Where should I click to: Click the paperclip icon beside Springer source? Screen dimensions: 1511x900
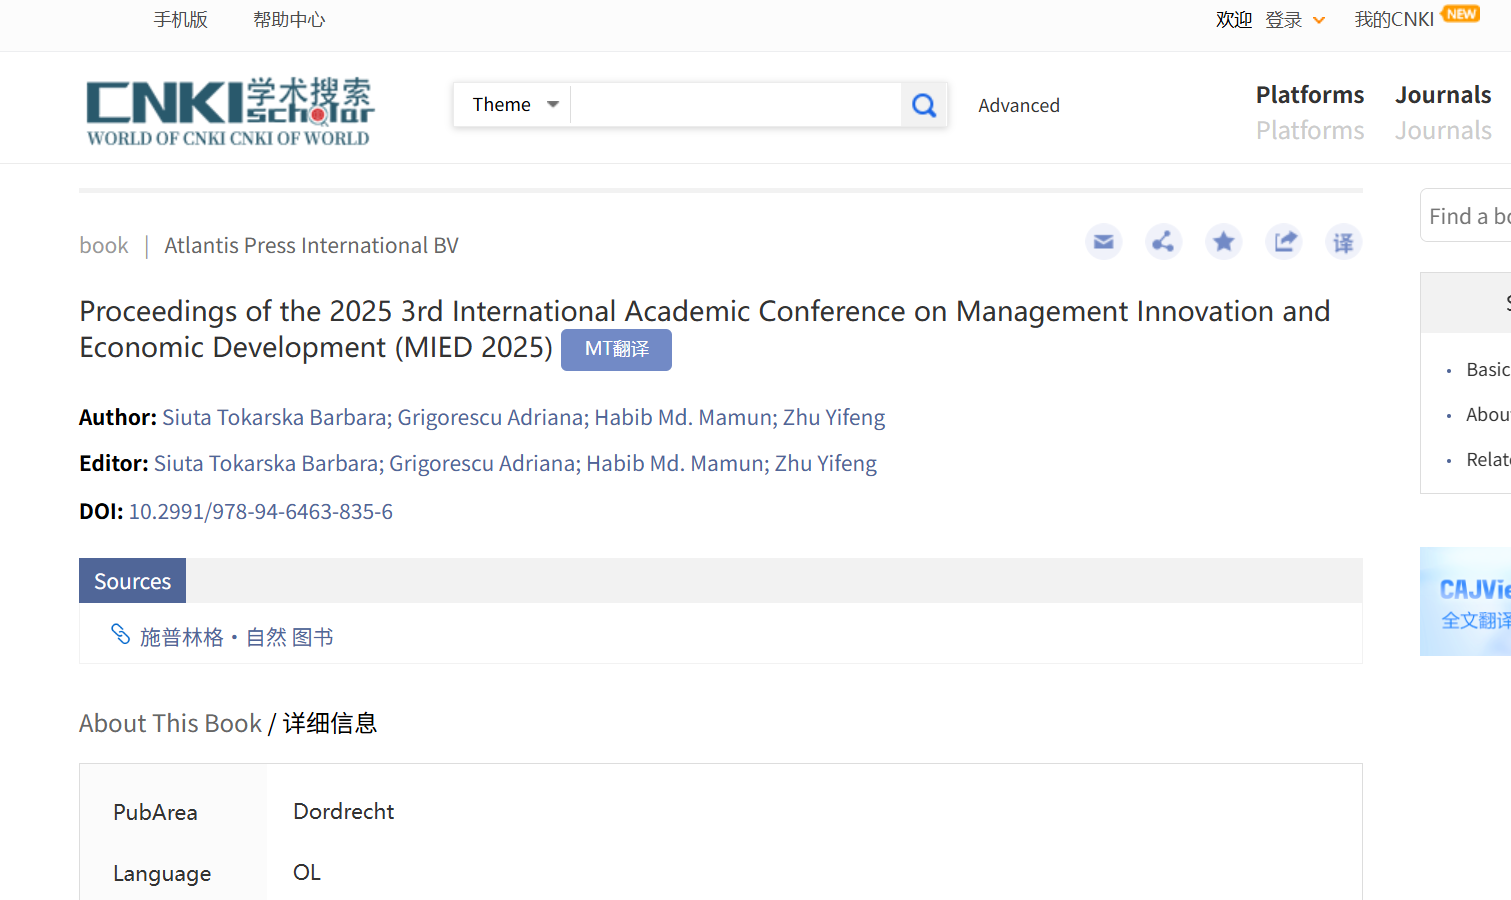(120, 635)
